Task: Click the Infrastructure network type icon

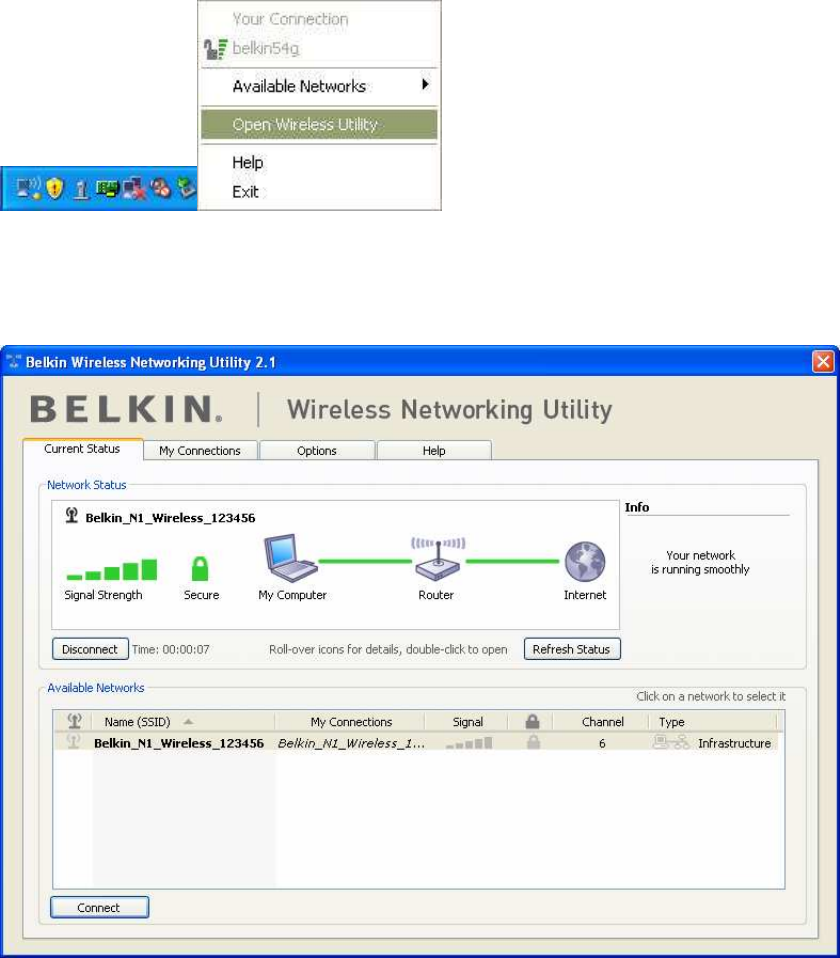Action: [671, 742]
